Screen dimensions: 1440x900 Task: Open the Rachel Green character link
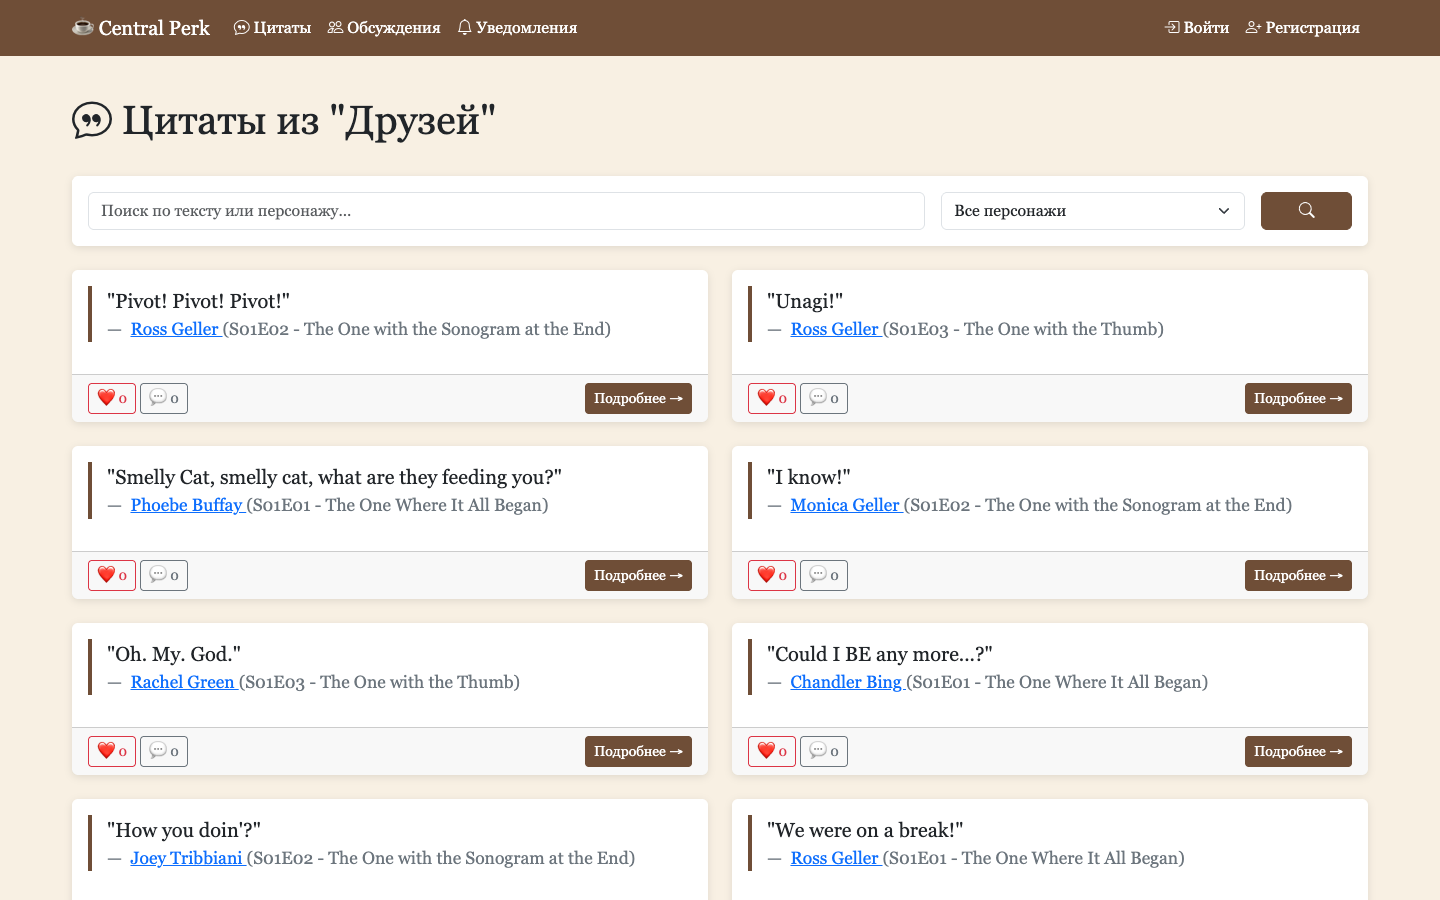(183, 682)
